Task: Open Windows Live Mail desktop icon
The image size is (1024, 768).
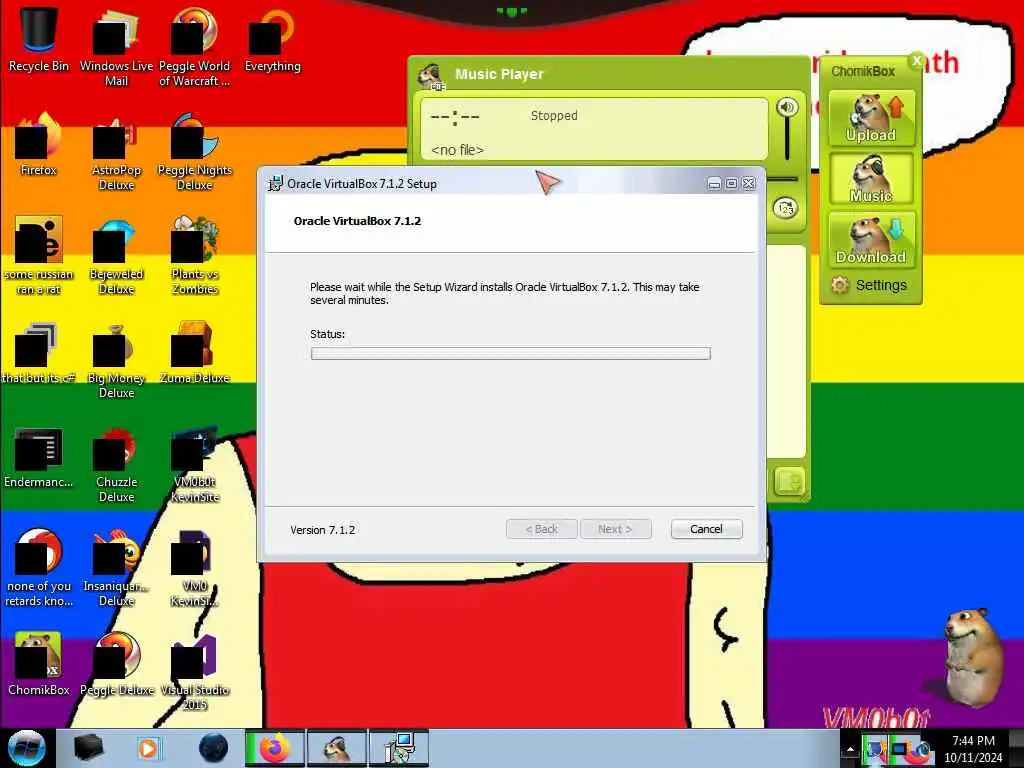Action: click(116, 47)
